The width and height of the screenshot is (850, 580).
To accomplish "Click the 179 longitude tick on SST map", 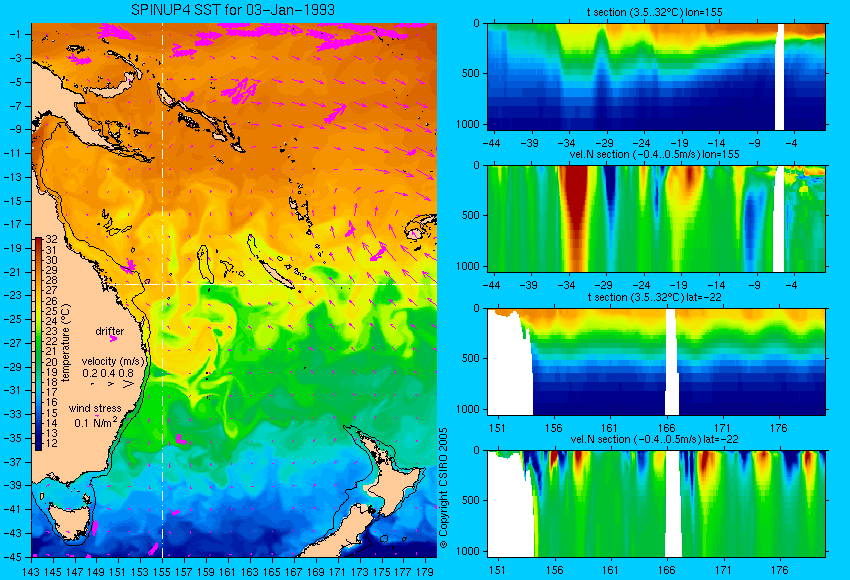I will pos(425,571).
